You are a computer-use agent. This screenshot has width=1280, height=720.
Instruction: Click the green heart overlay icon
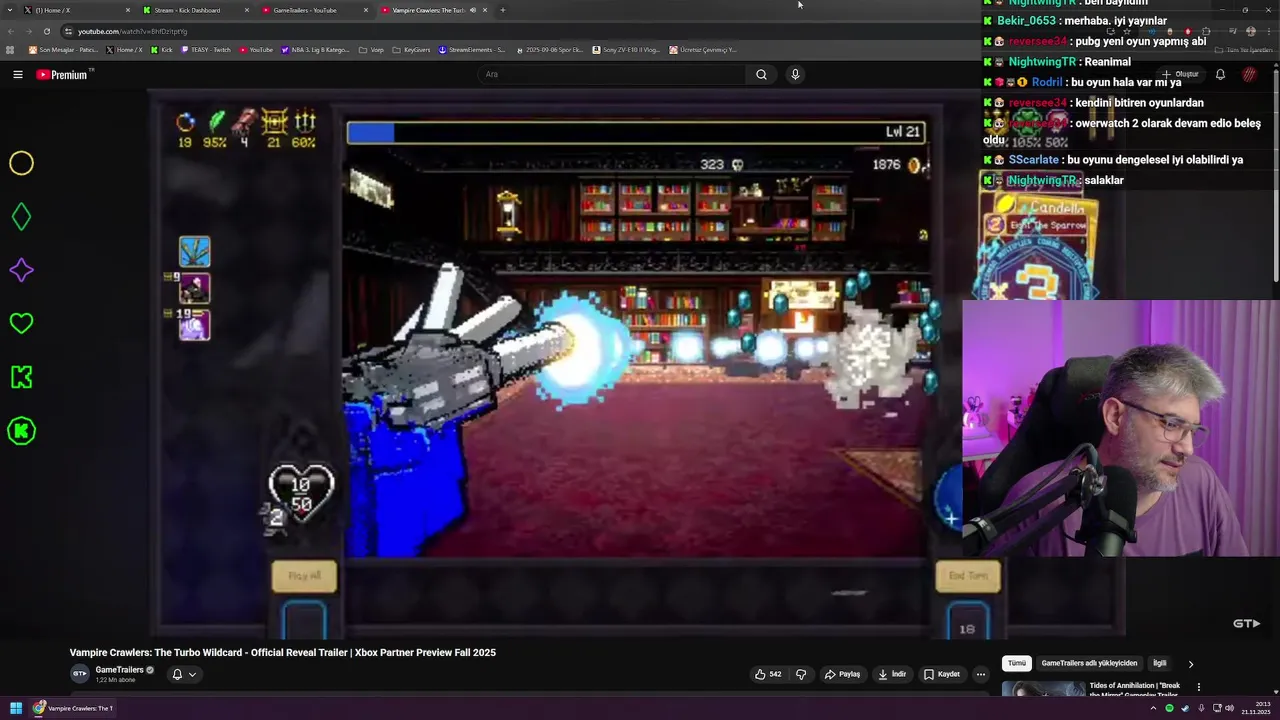click(x=21, y=323)
